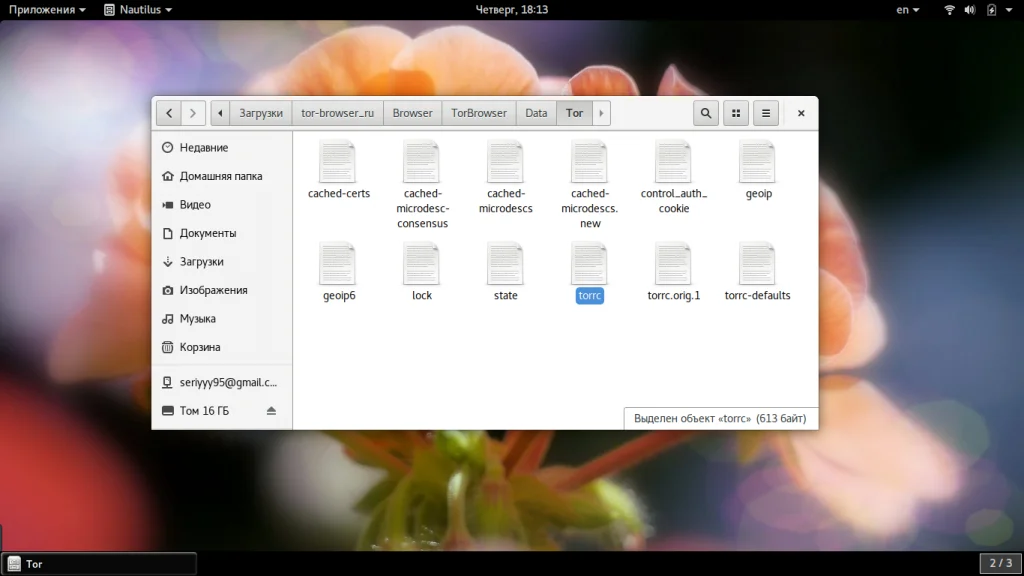The height and width of the screenshot is (576, 1024).
Task: Navigate to the TorBrowser path segment
Action: [x=479, y=113]
